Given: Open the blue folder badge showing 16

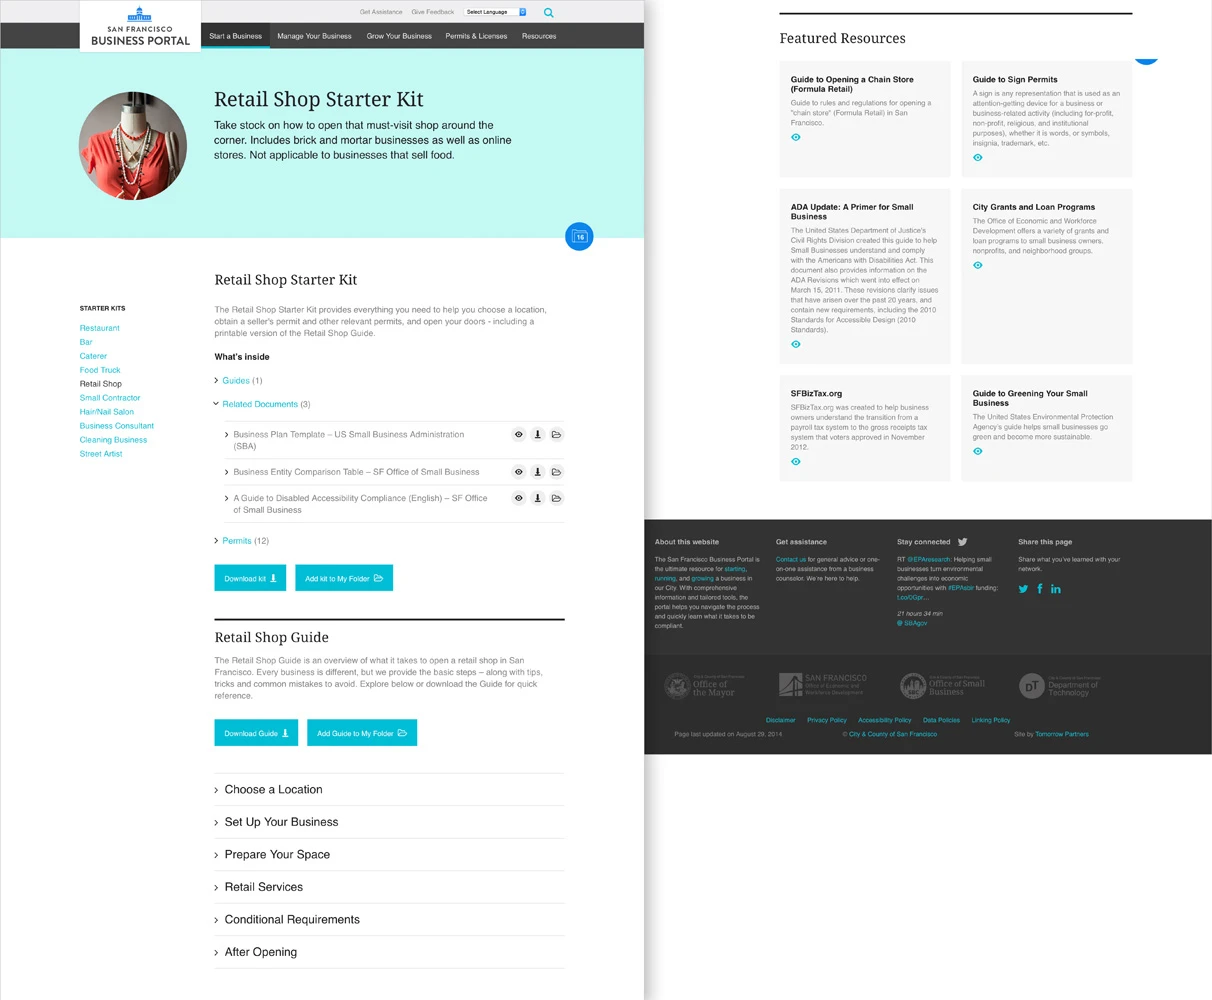Looking at the screenshot, I should coord(579,237).
